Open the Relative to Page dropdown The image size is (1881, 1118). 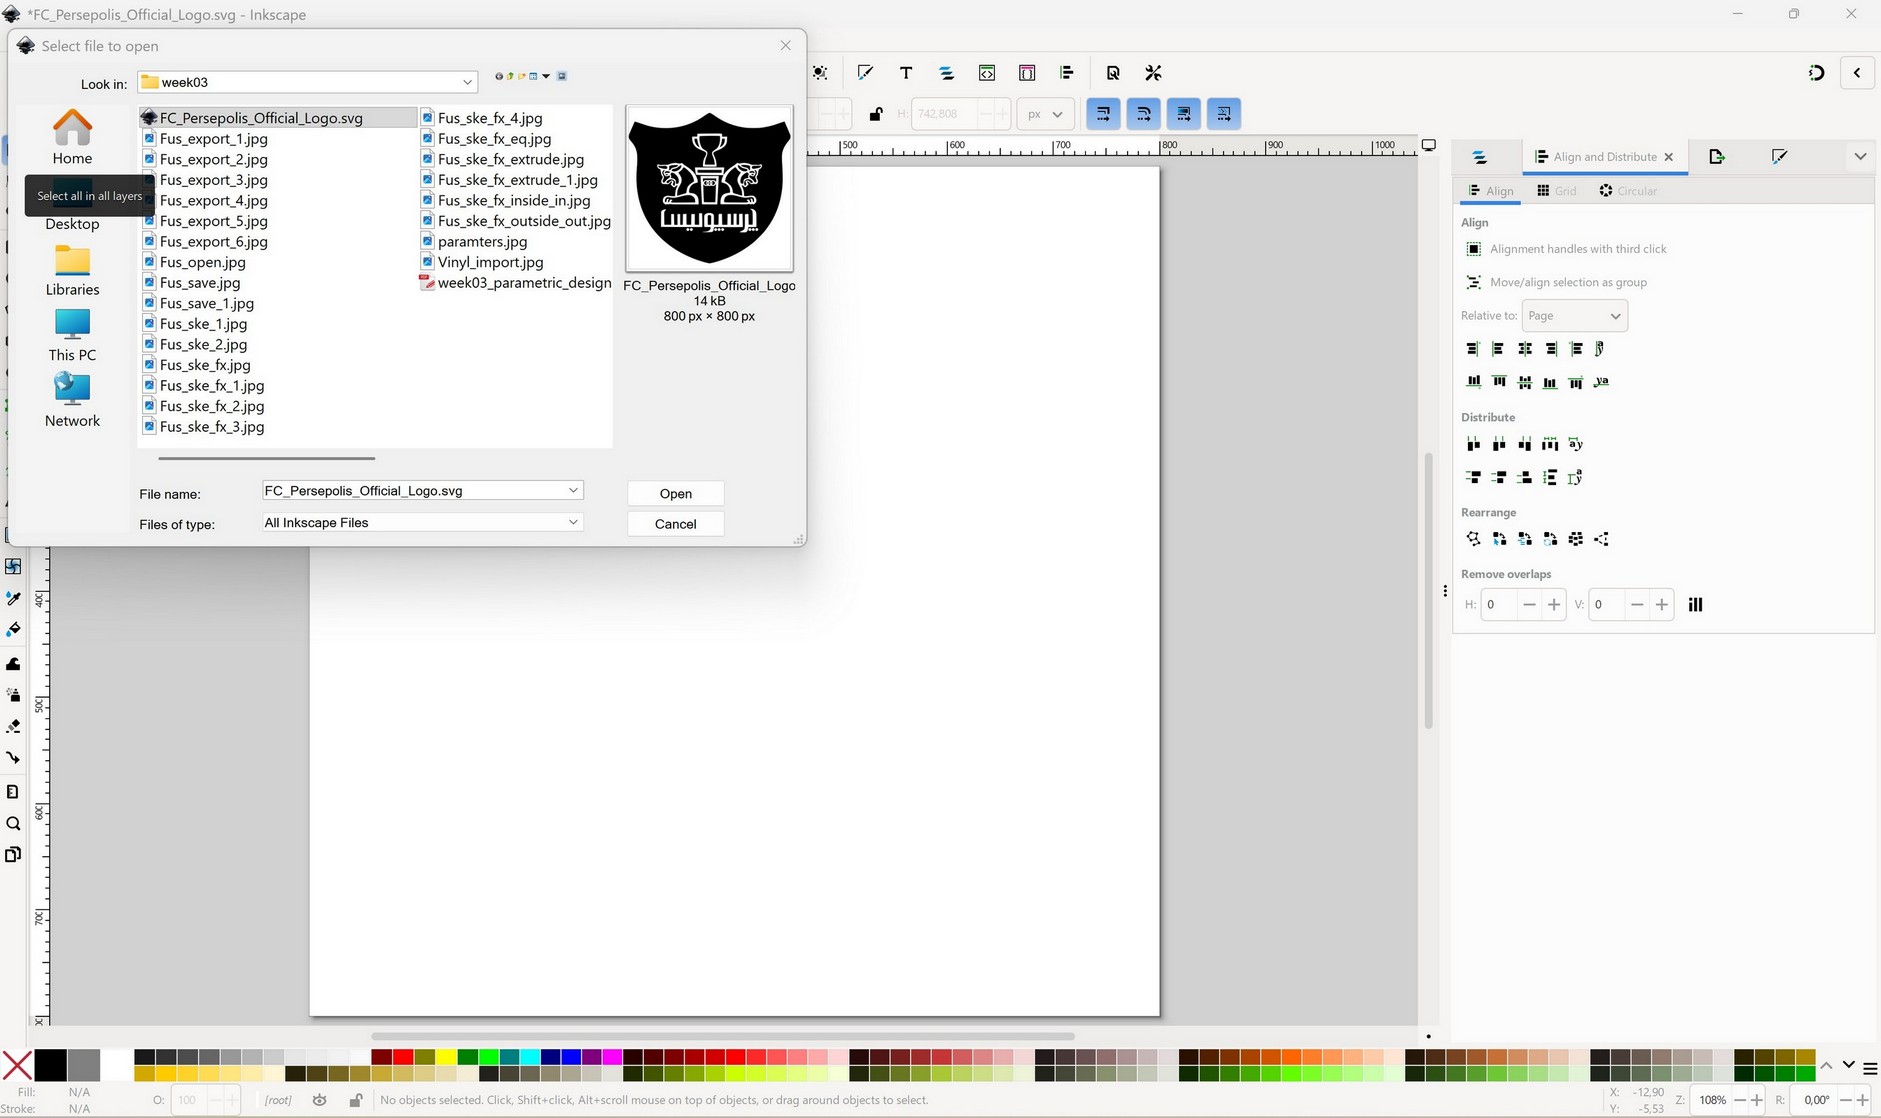1574,316
